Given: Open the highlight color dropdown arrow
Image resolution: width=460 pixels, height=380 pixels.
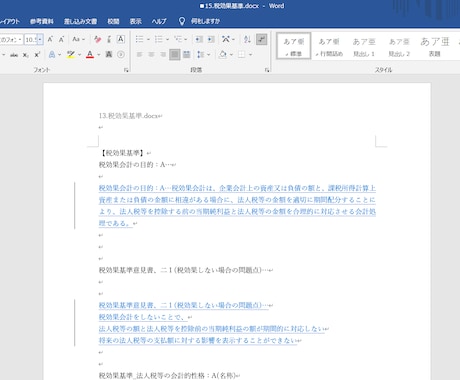Looking at the screenshot, I should pos(80,55).
